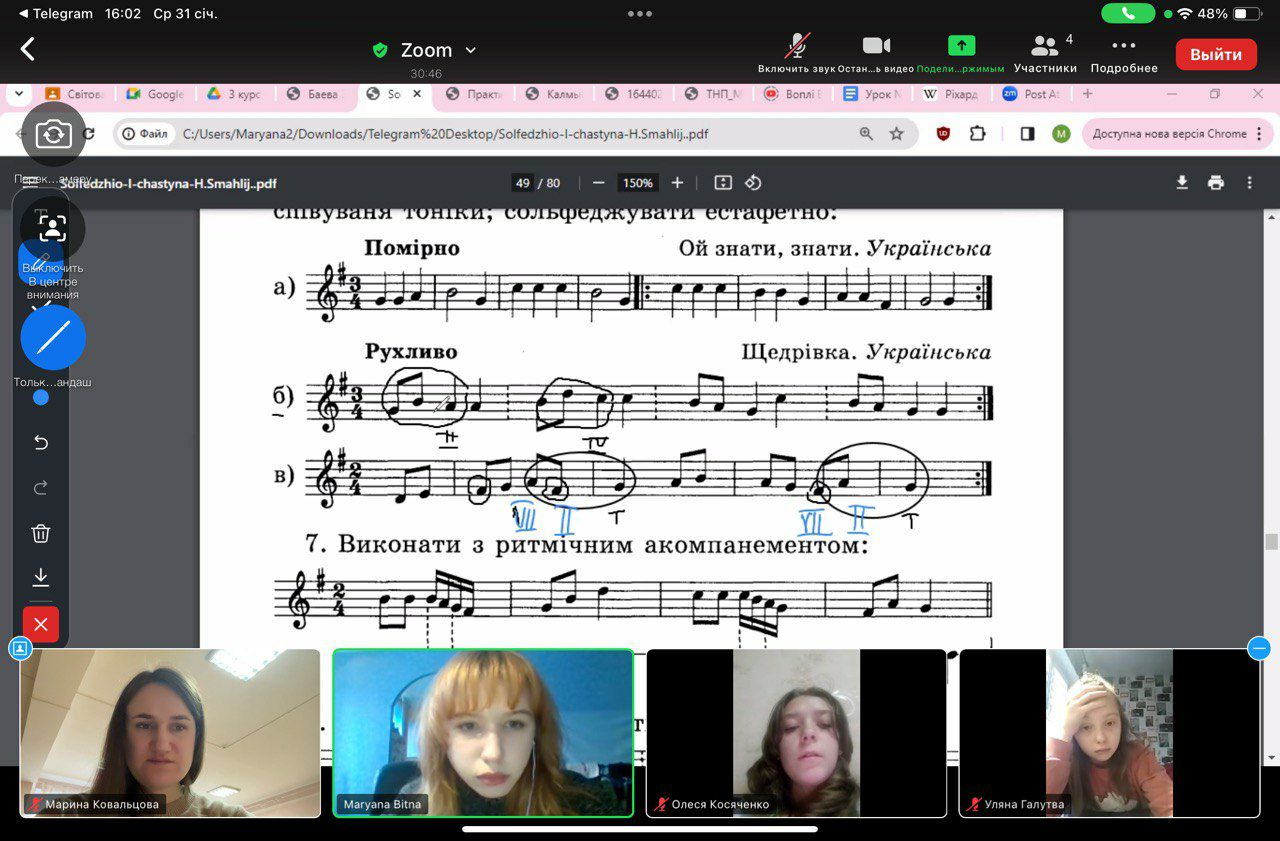
Task: Save annotations with the download arrow icon
Action: pos(41,578)
